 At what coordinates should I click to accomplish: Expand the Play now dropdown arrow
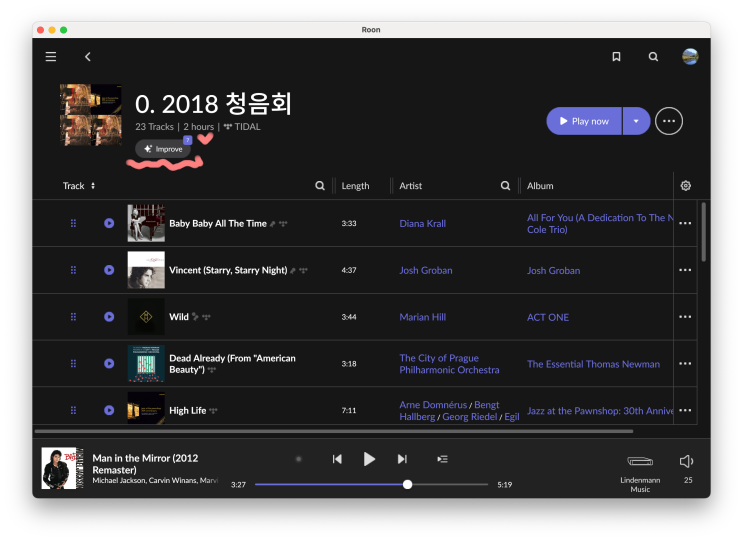(x=636, y=121)
